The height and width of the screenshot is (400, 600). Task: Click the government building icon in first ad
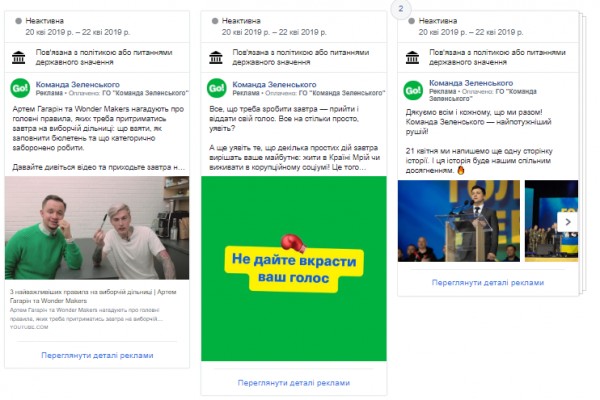[x=18, y=57]
